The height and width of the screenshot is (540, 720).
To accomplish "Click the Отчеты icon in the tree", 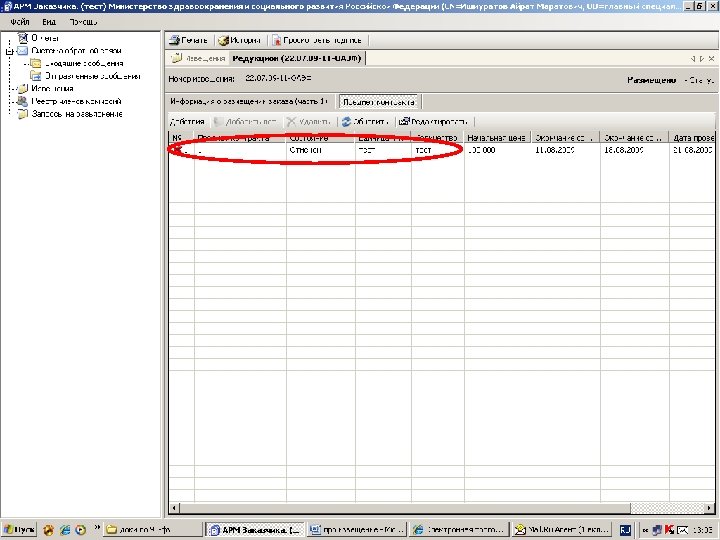I will pyautogui.click(x=22, y=38).
